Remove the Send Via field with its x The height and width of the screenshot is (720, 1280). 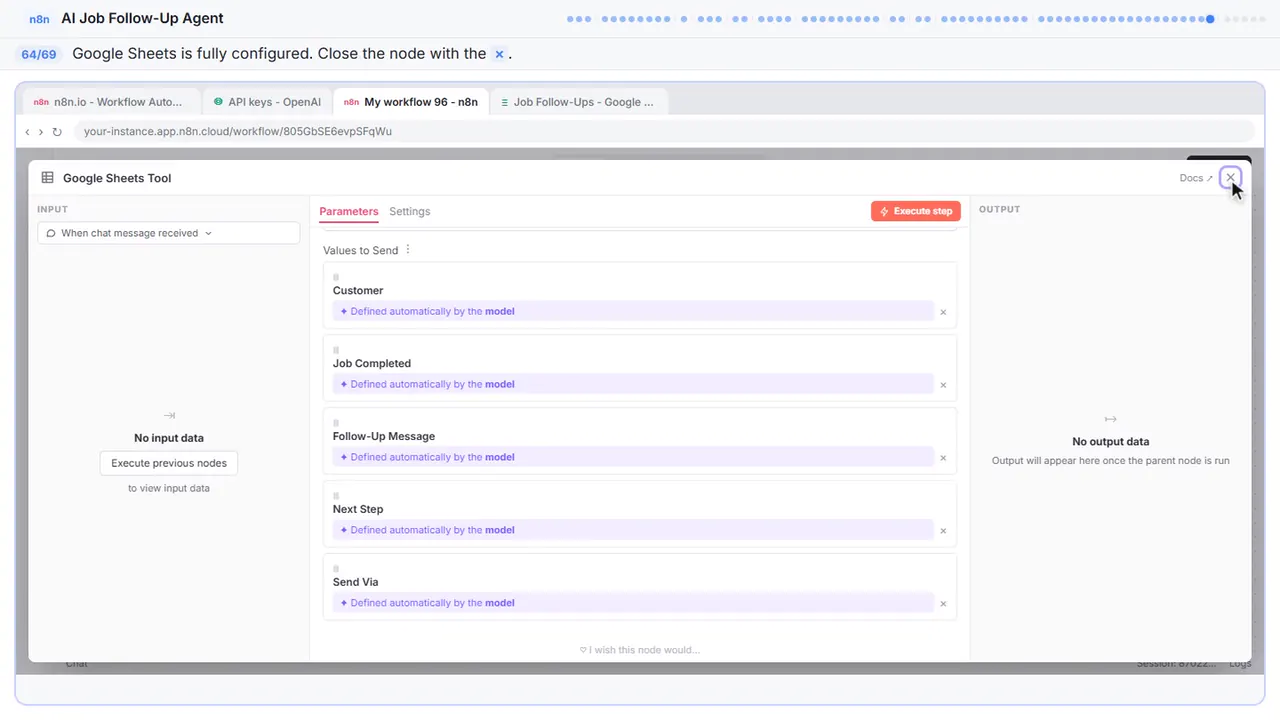pyautogui.click(x=943, y=604)
